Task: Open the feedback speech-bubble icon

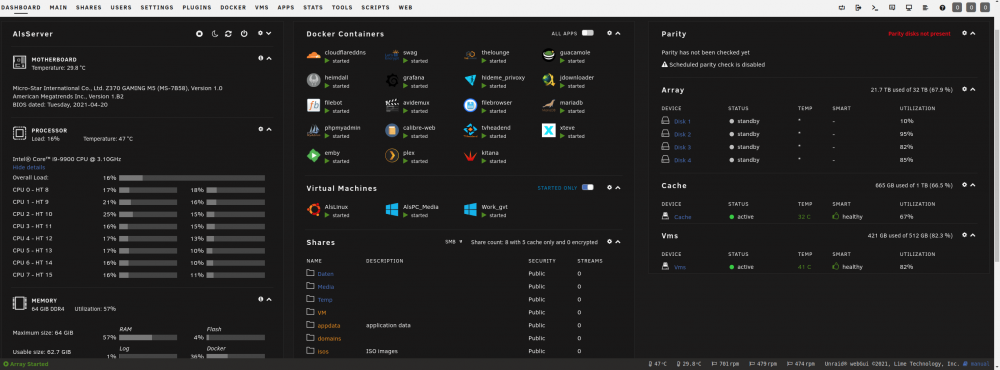Action: coord(892,8)
